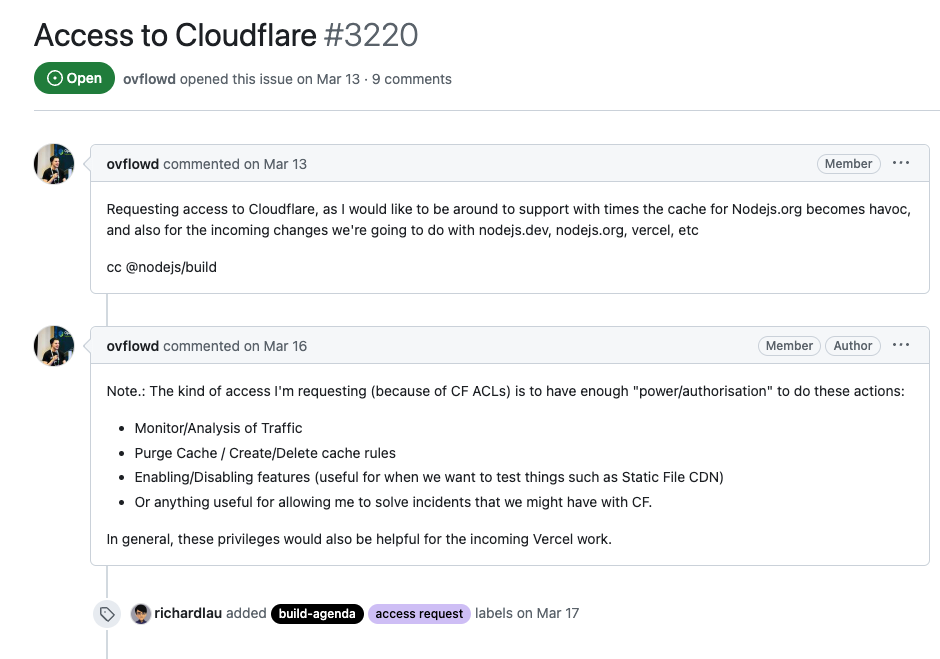Click the issue title Access to Cloudflare
Viewport: 940px width, 659px height.
176,35
